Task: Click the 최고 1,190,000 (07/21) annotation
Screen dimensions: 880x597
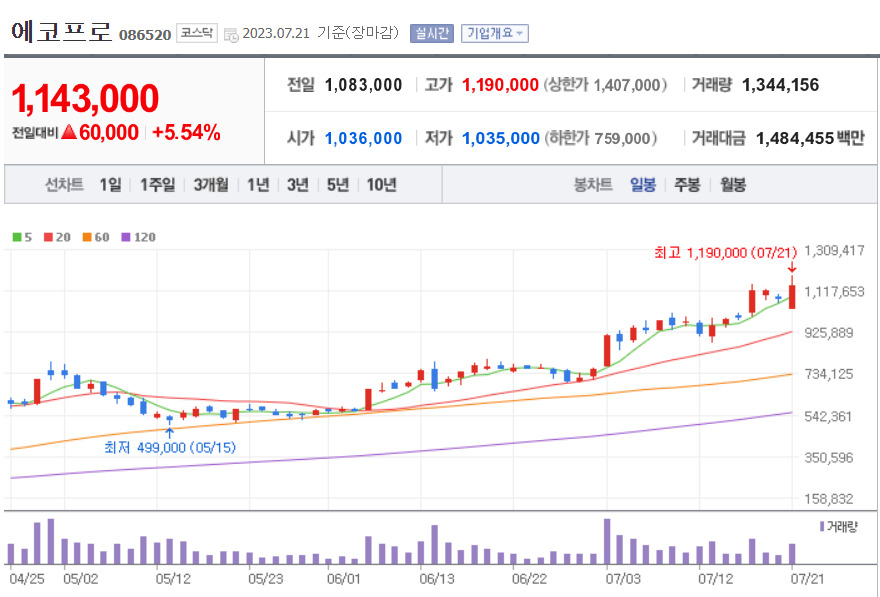Action: coord(725,252)
